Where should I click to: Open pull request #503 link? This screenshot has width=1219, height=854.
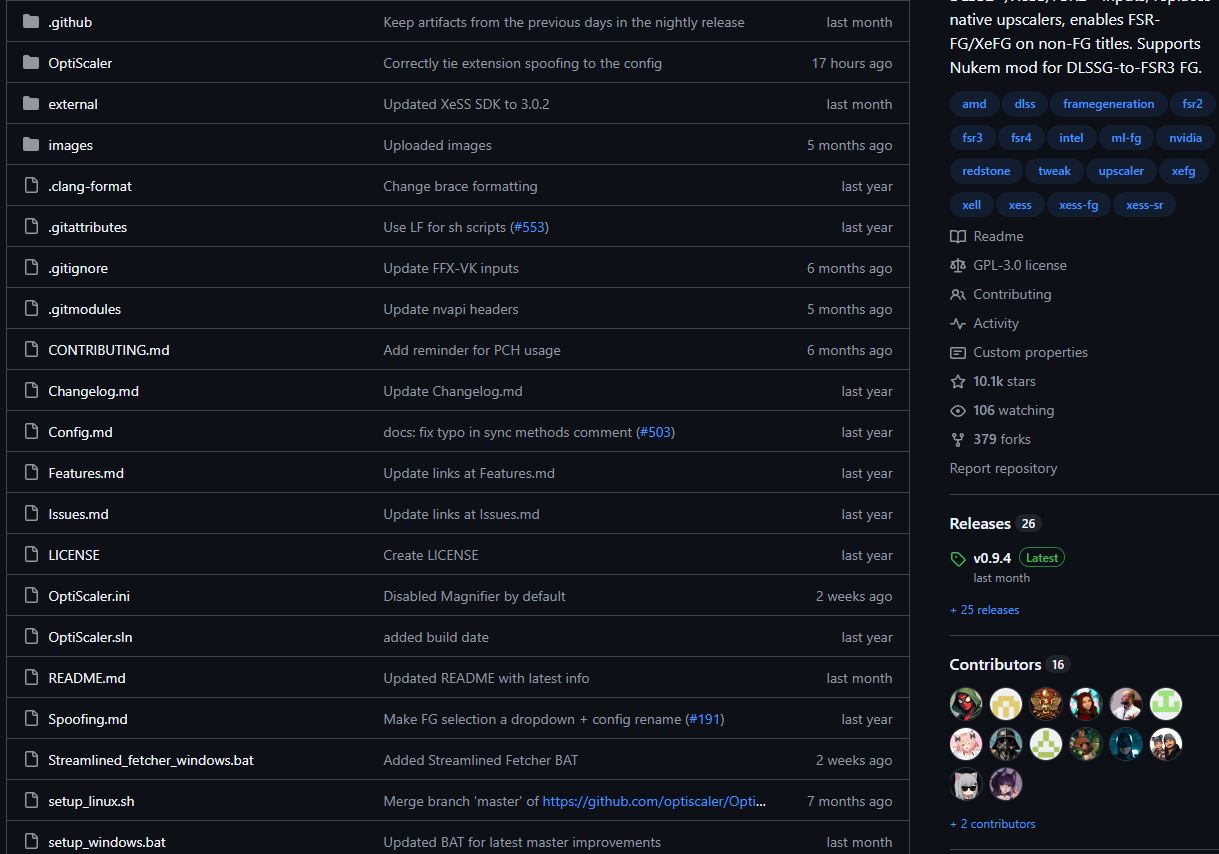pyautogui.click(x=655, y=432)
